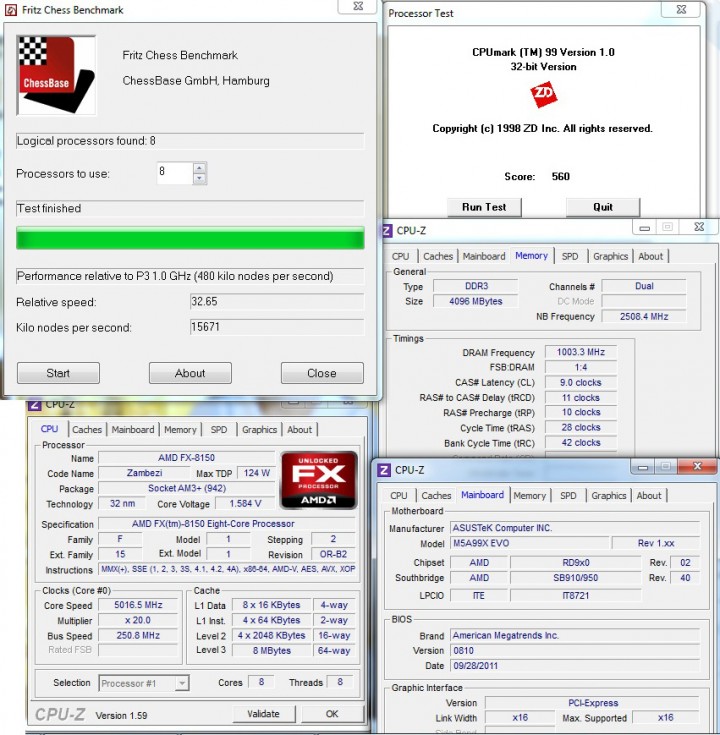Screen dimensions: 720x735
Task: Click the green benchmark progress bar
Action: [x=190, y=238]
